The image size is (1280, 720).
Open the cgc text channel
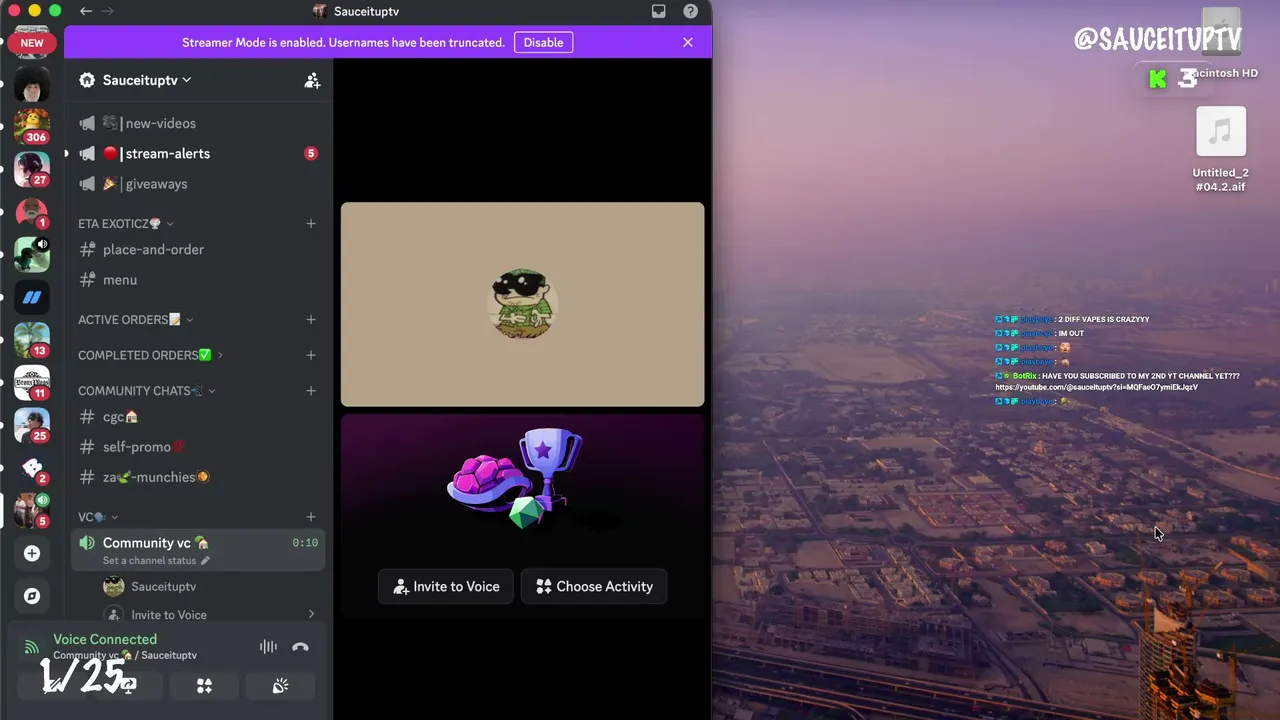(198, 417)
